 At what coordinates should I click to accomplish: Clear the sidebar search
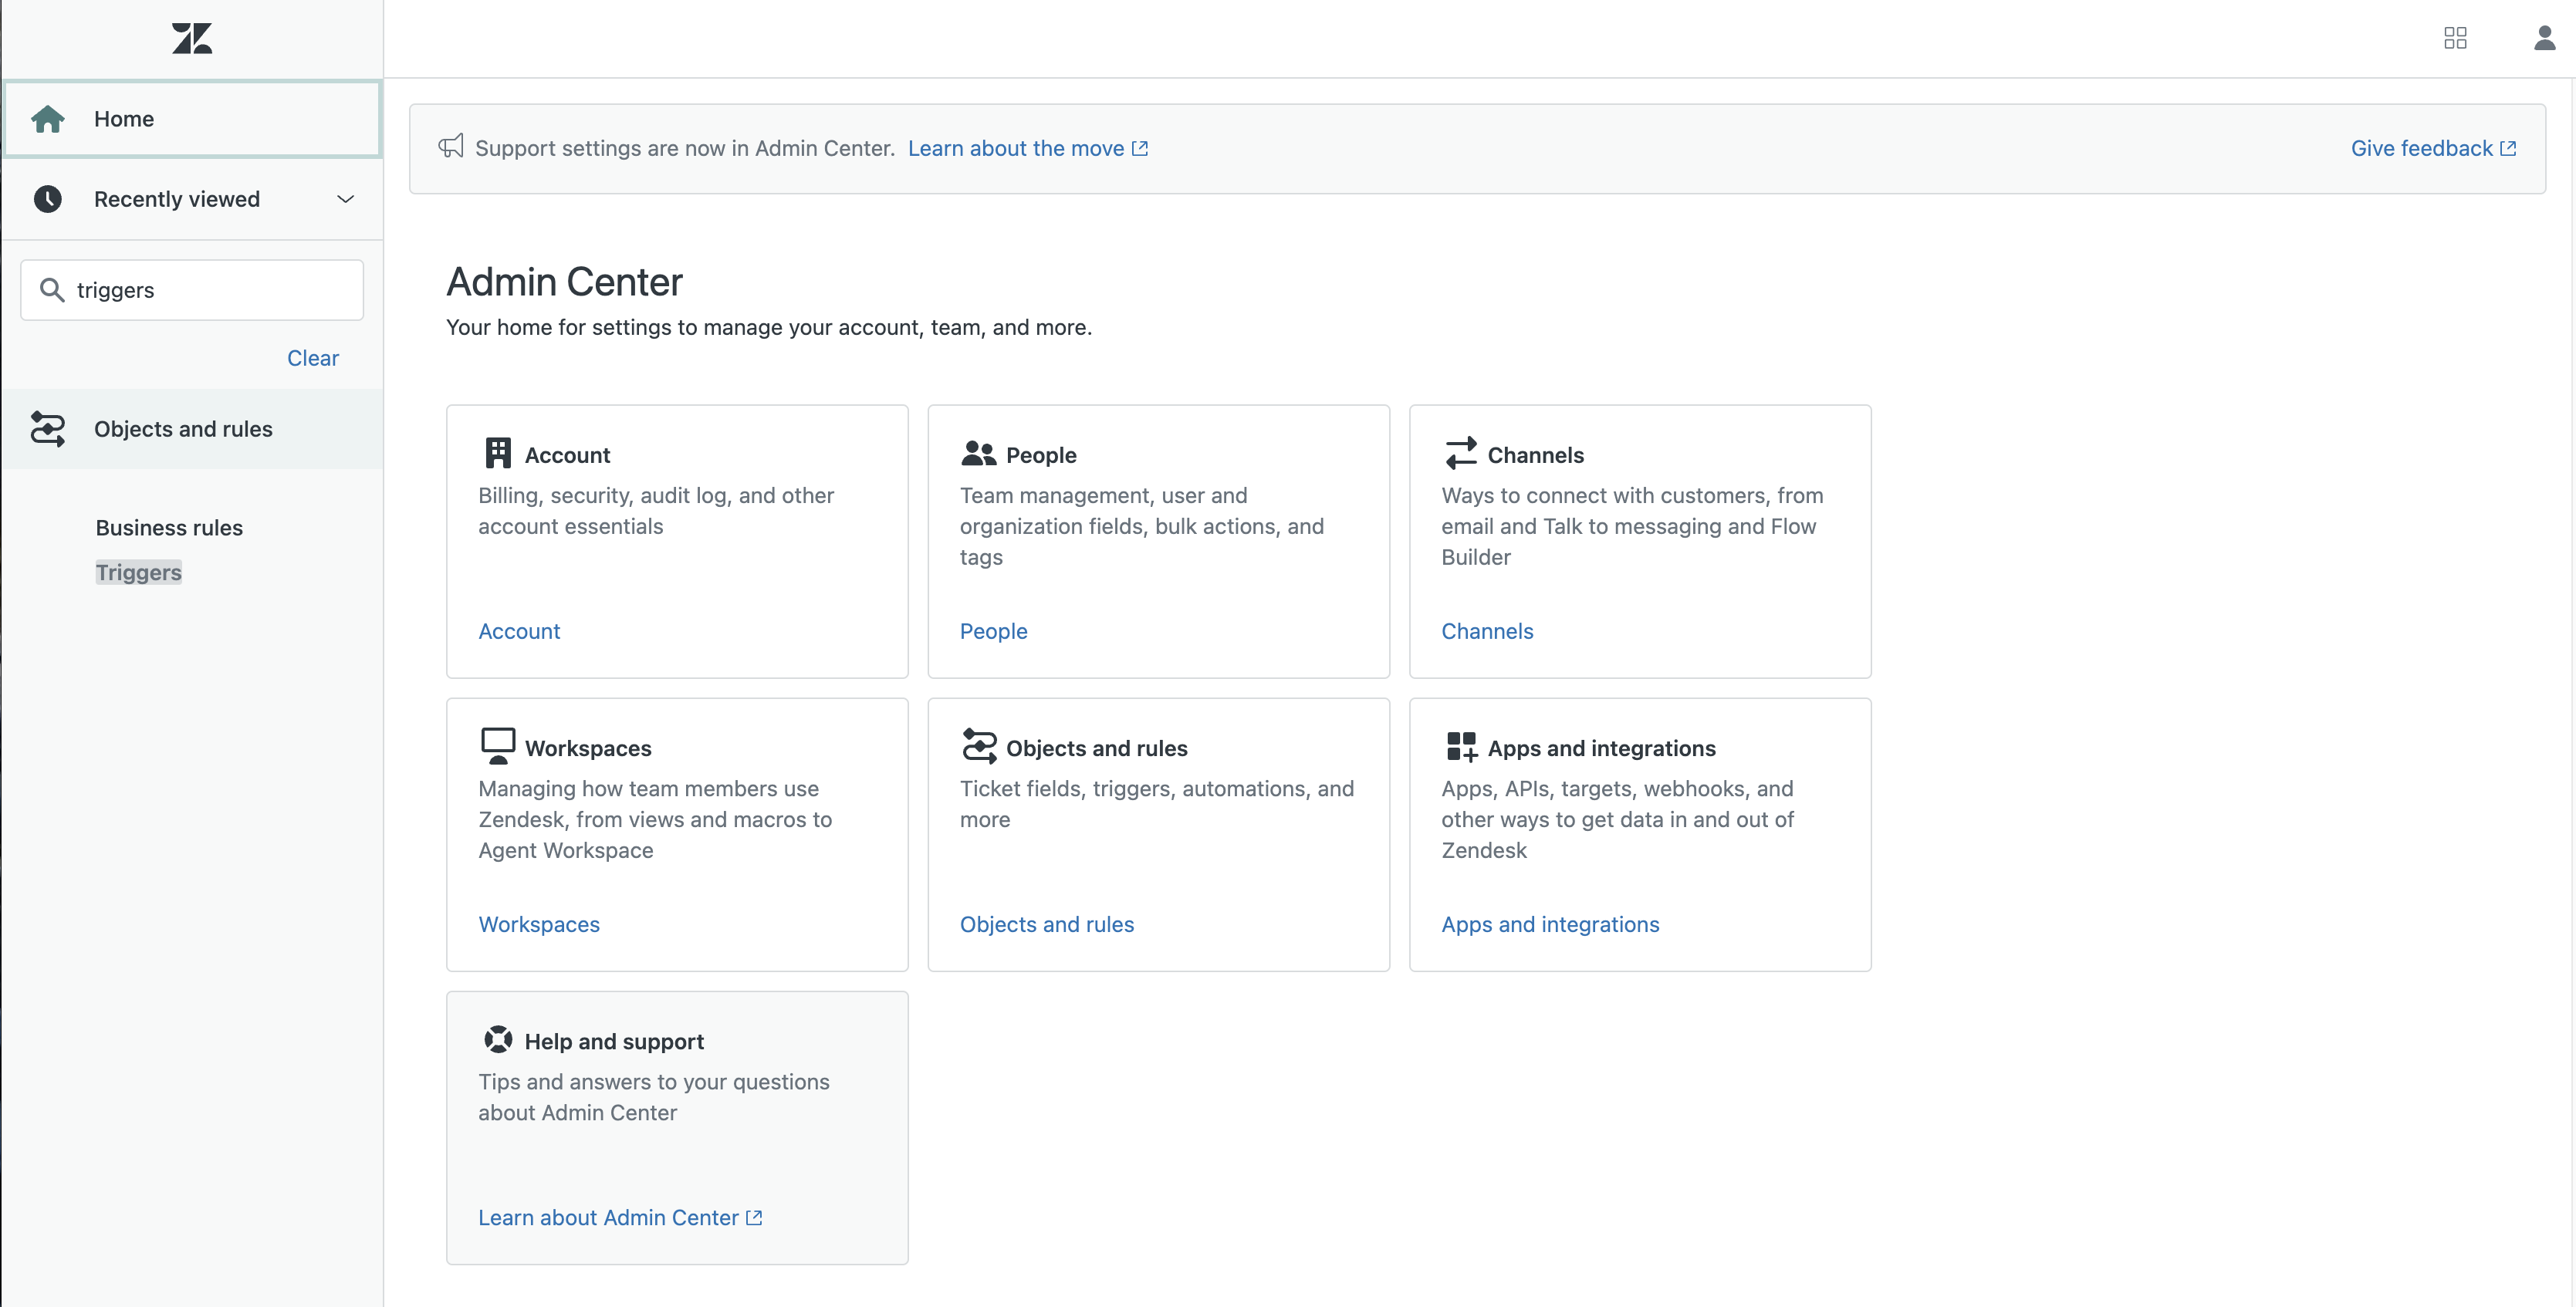[x=313, y=358]
